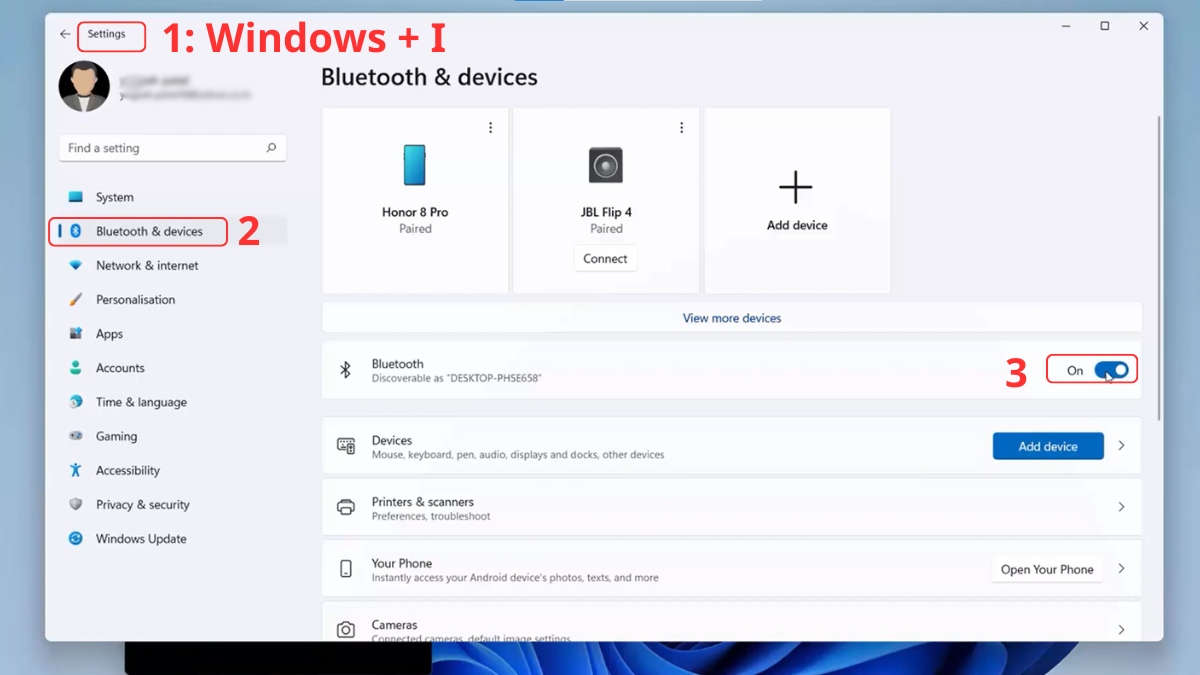This screenshot has height=675, width=1200.
Task: Open Personalisation settings
Action: [135, 299]
